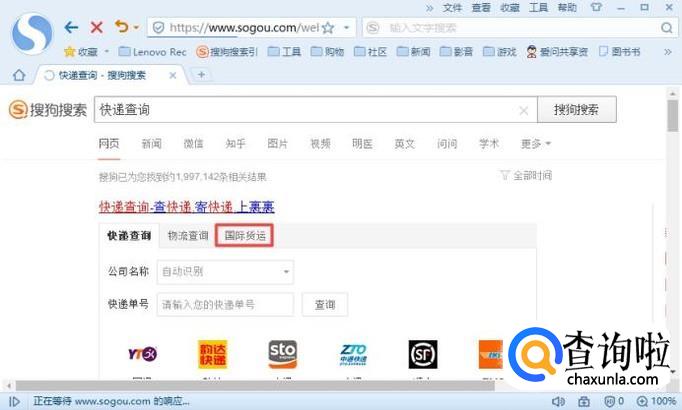Screen dimensions: 682x410
Task: Bookmark page with the star icon
Action: pos(328,28)
